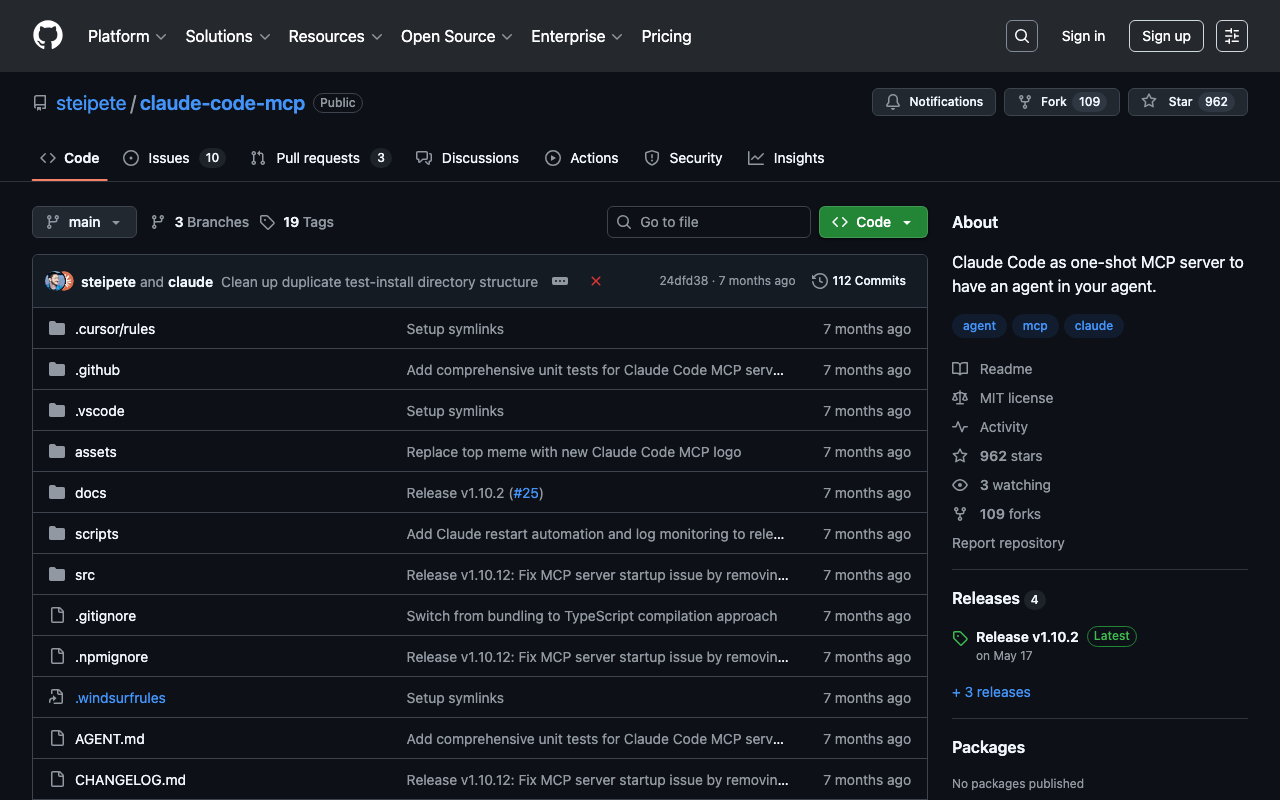Viewport: 1280px width, 800px height.
Task: Click the failed status red X icon
Action: point(596,281)
